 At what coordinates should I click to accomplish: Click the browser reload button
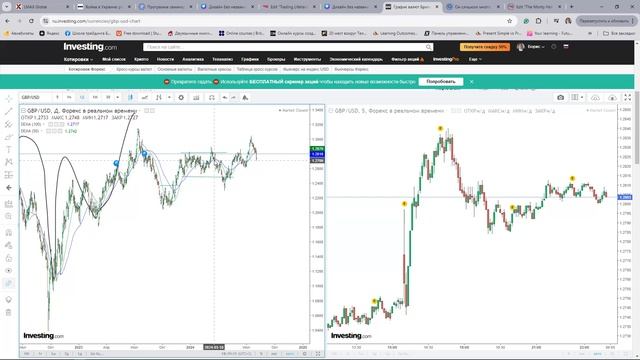31,21
